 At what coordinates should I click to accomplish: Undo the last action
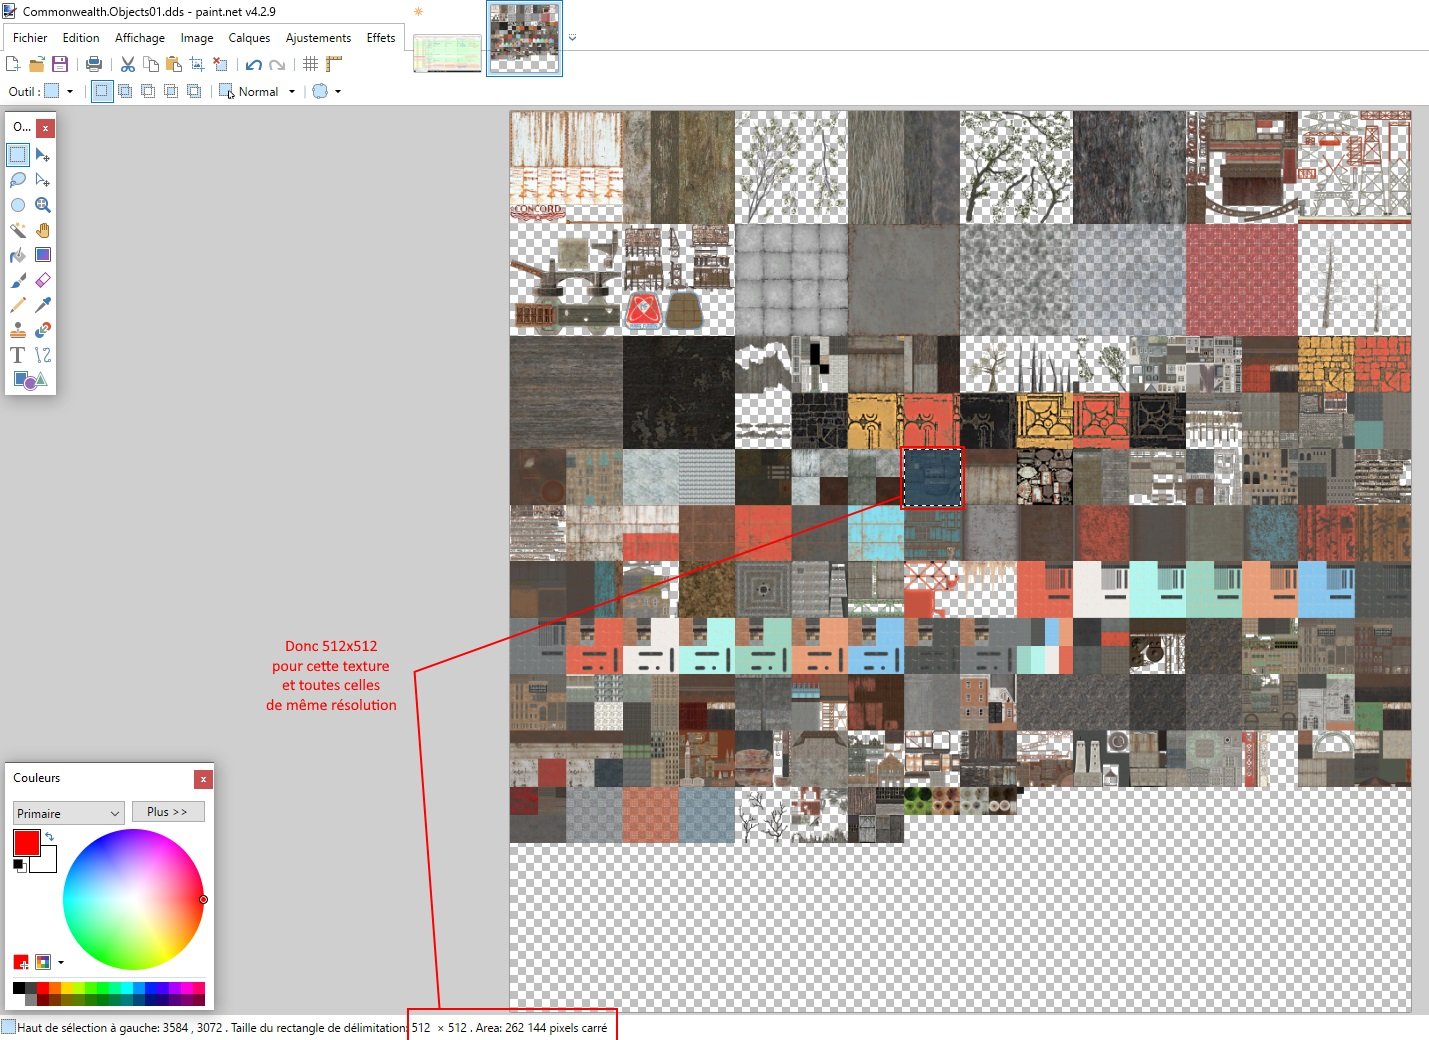coord(254,64)
